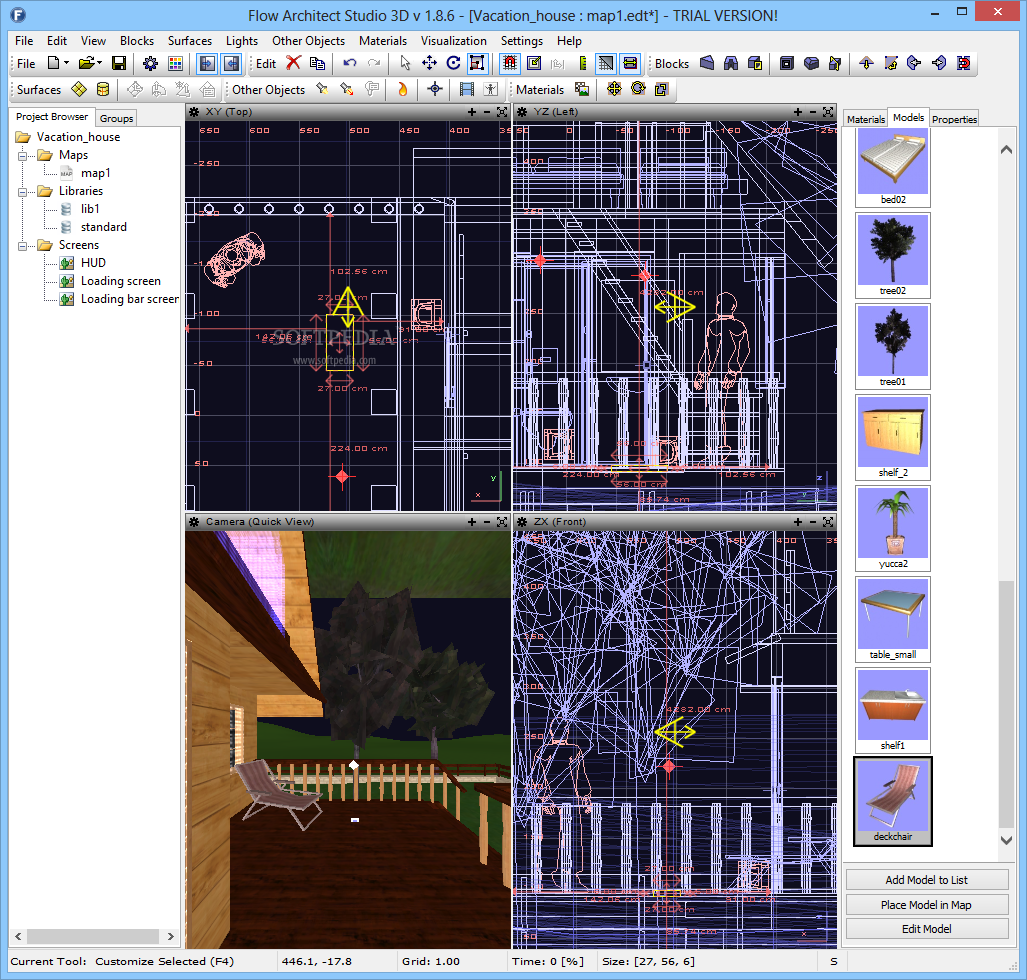Click Add Model to List button

click(x=926, y=880)
